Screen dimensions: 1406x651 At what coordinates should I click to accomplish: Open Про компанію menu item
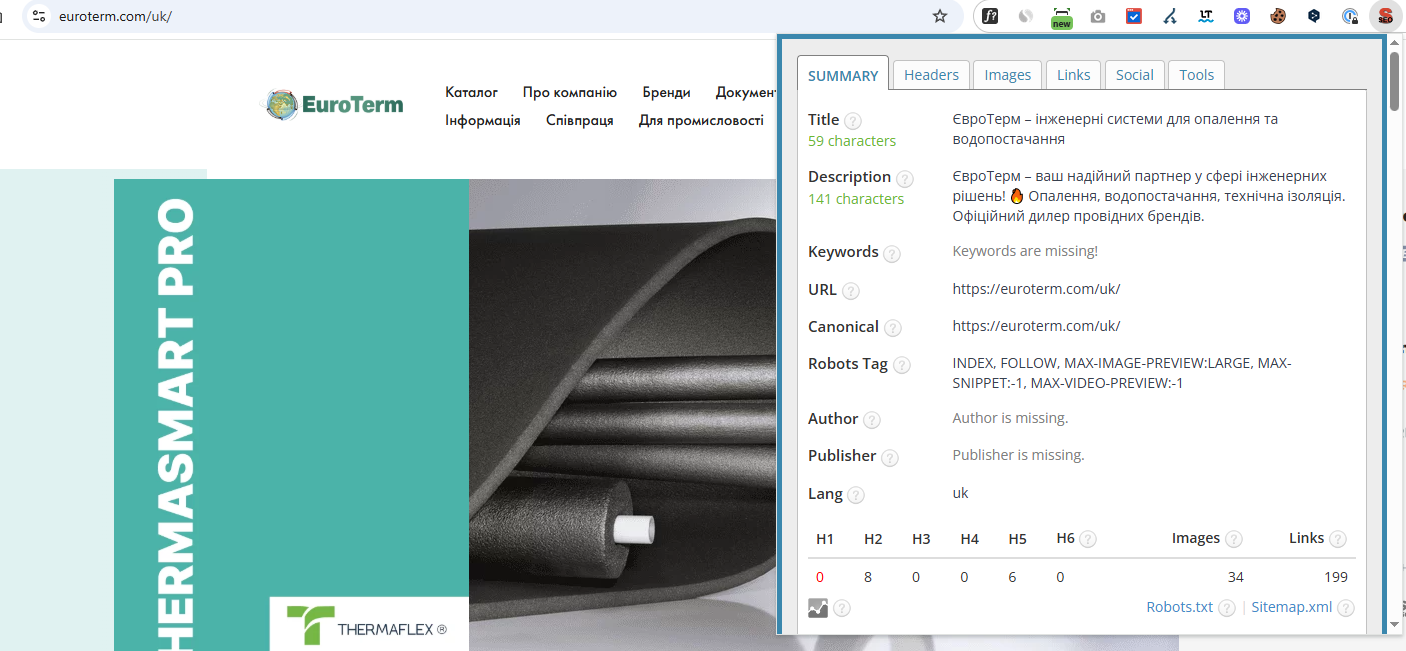569,92
